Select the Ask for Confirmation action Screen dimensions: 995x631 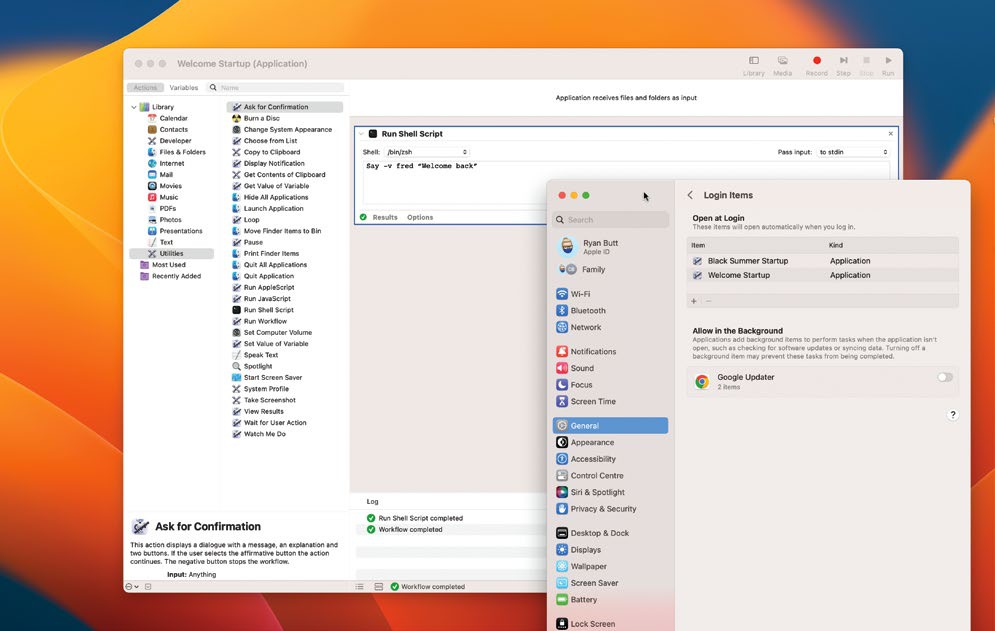pyautogui.click(x=284, y=107)
